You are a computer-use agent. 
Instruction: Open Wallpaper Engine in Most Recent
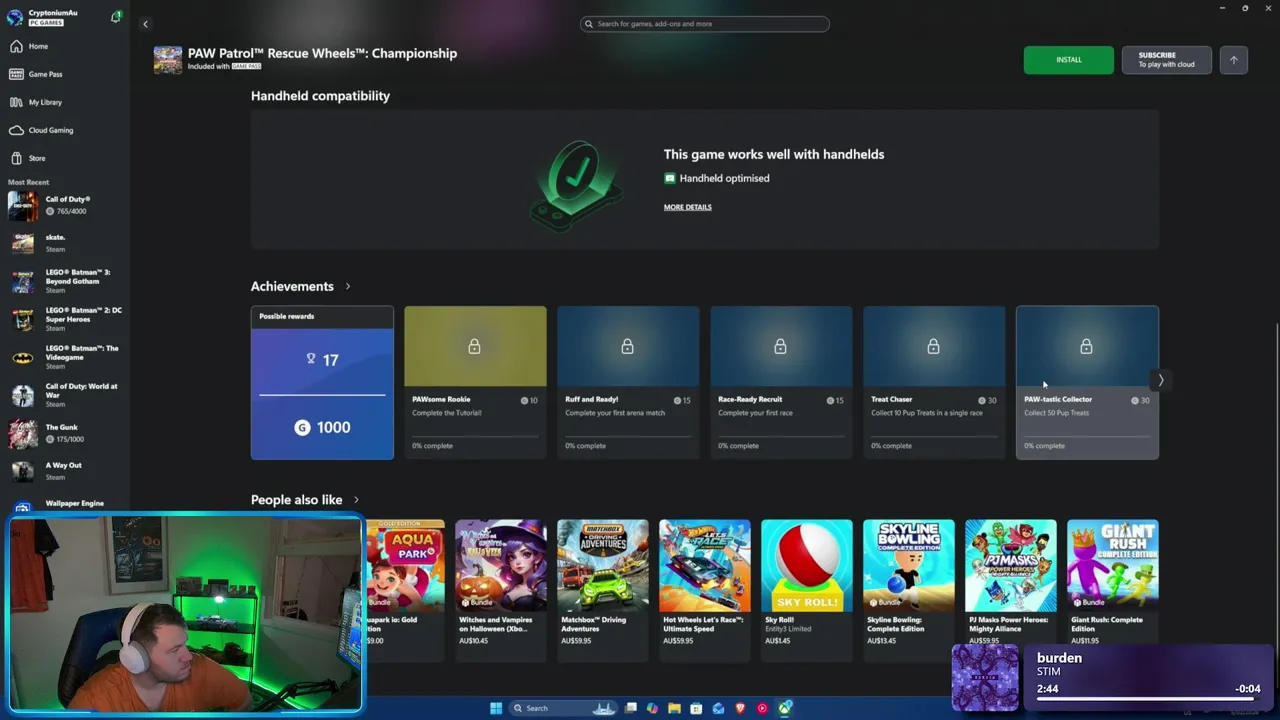click(x=64, y=505)
